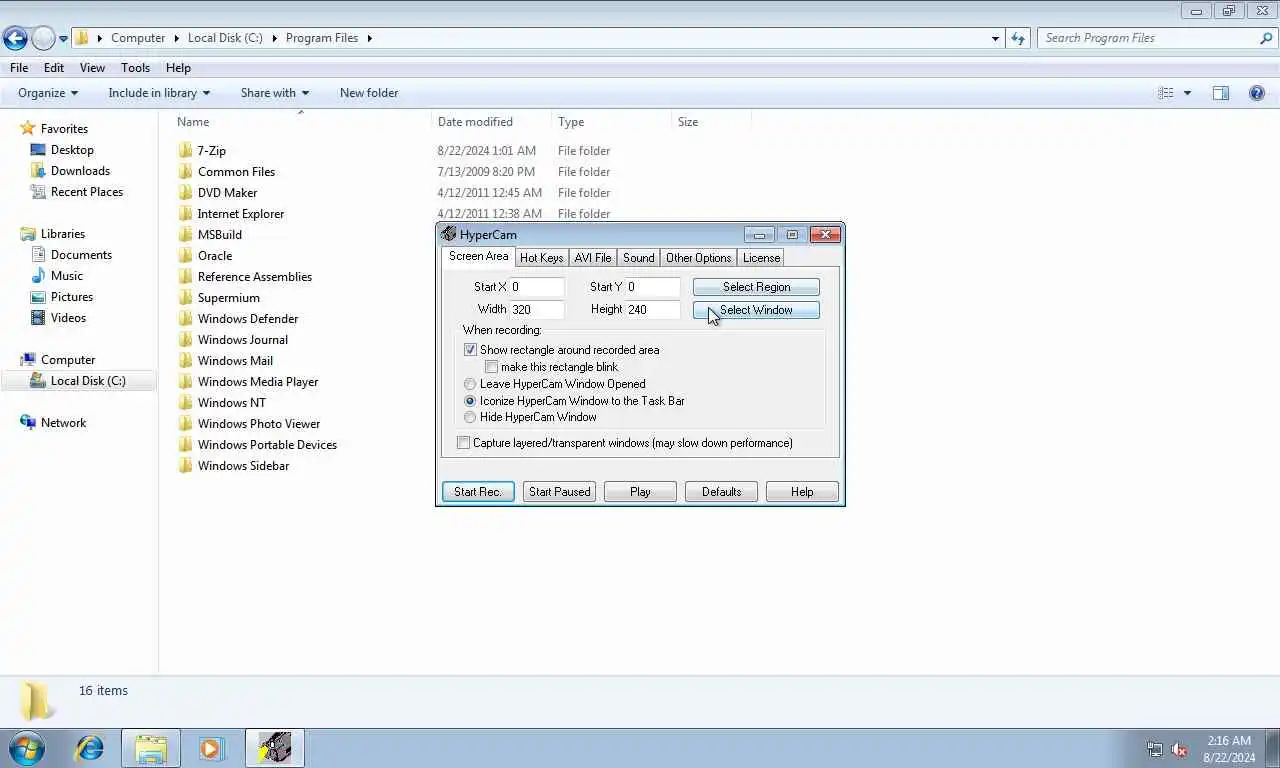Viewport: 1280px width, 768px height.
Task: Switch to the Sound tab
Action: (639, 258)
